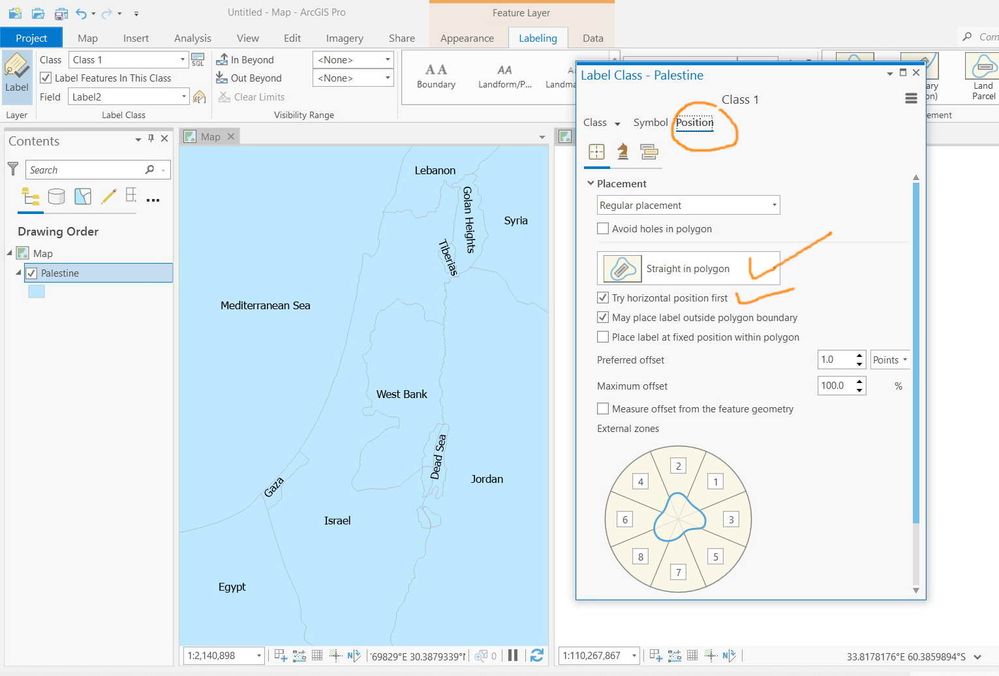The image size is (999, 676).
Task: Click the Open Project folder icon
Action: (x=38, y=13)
